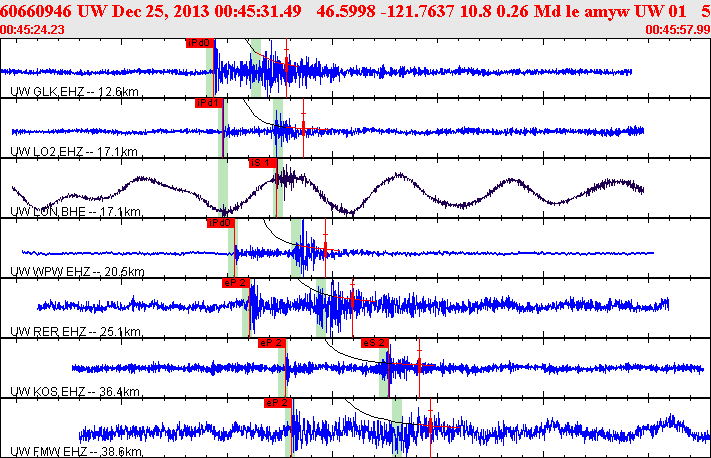Click the start time 00:45:24.23
This screenshot has width=711, height=458.
tap(32, 30)
